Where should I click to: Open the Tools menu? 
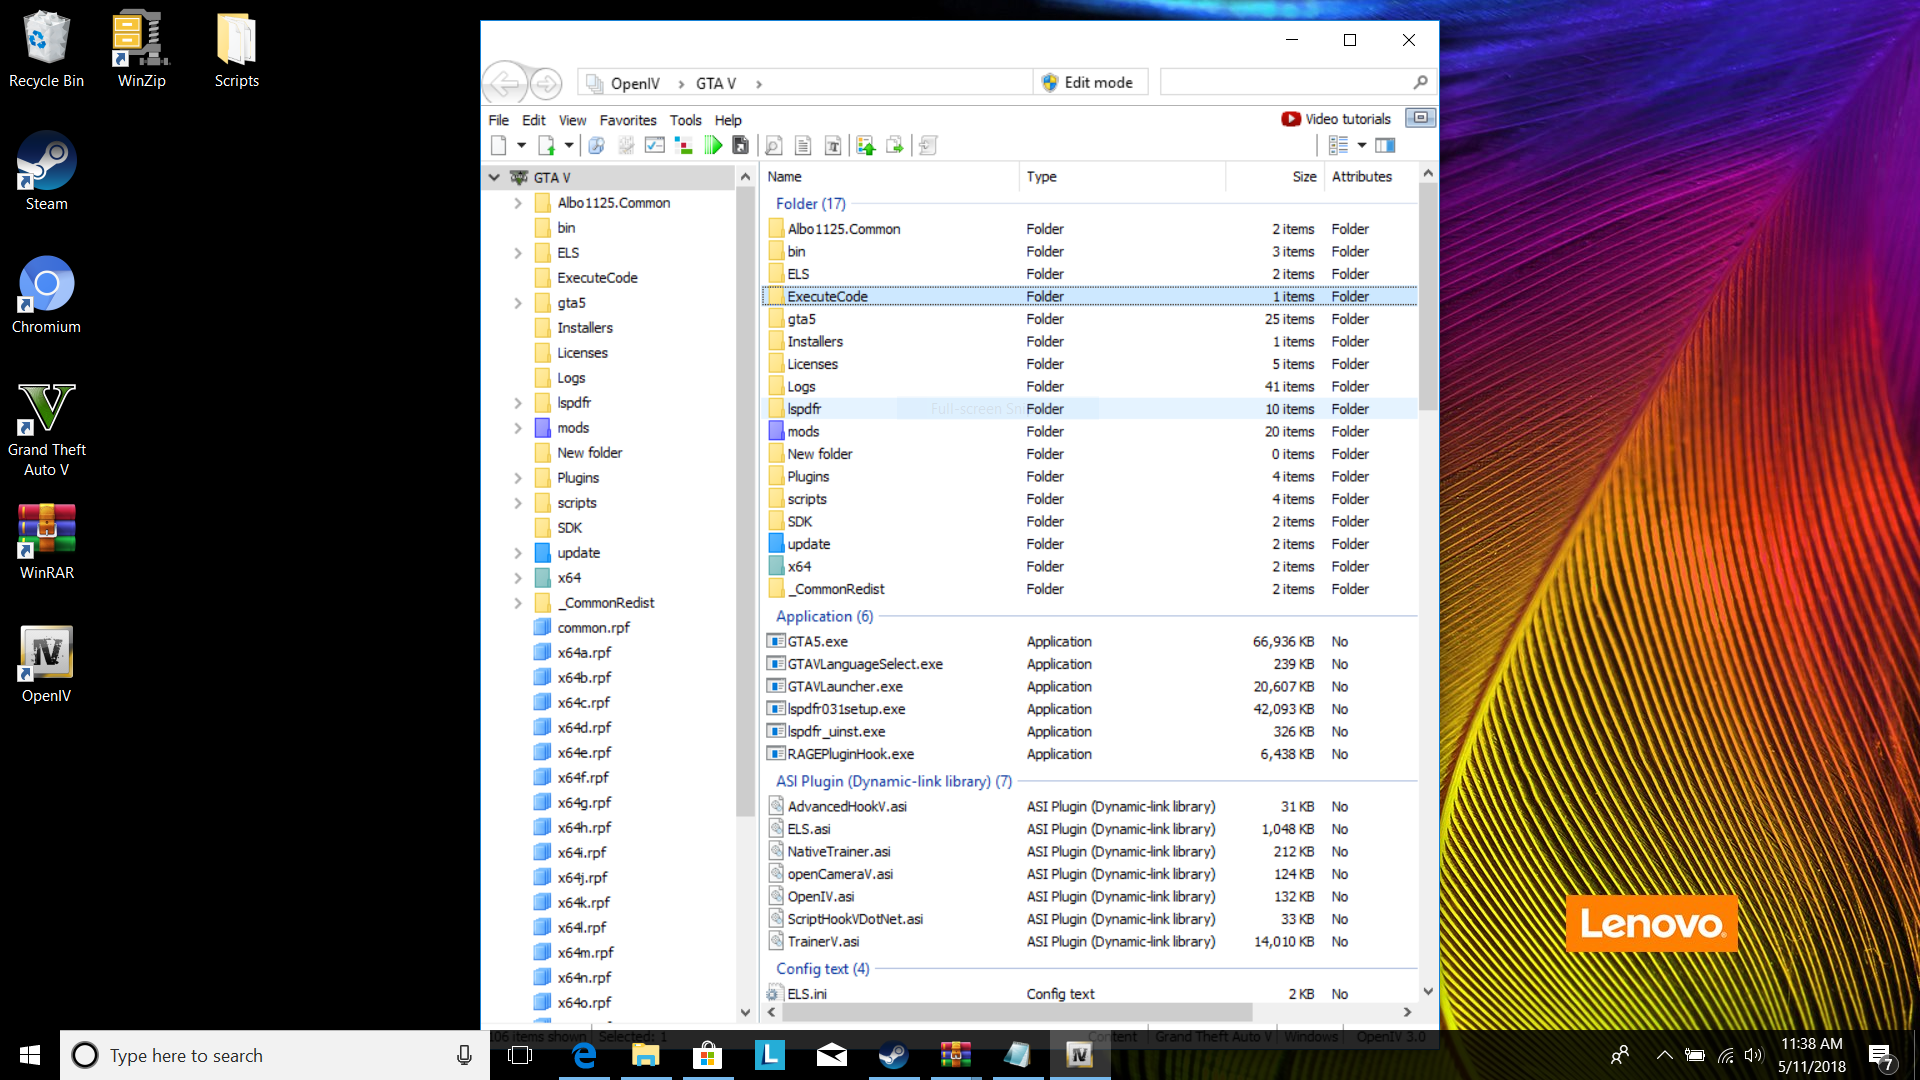(x=685, y=120)
